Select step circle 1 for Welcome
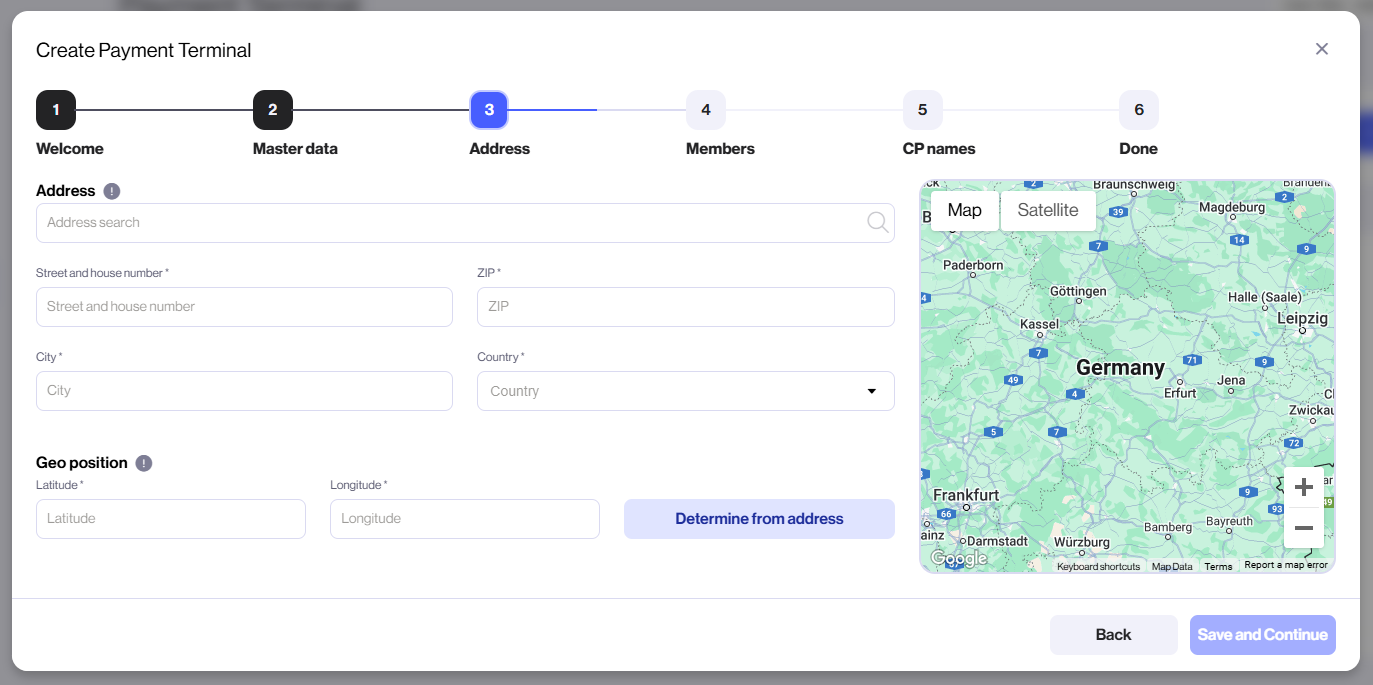 click(x=56, y=110)
